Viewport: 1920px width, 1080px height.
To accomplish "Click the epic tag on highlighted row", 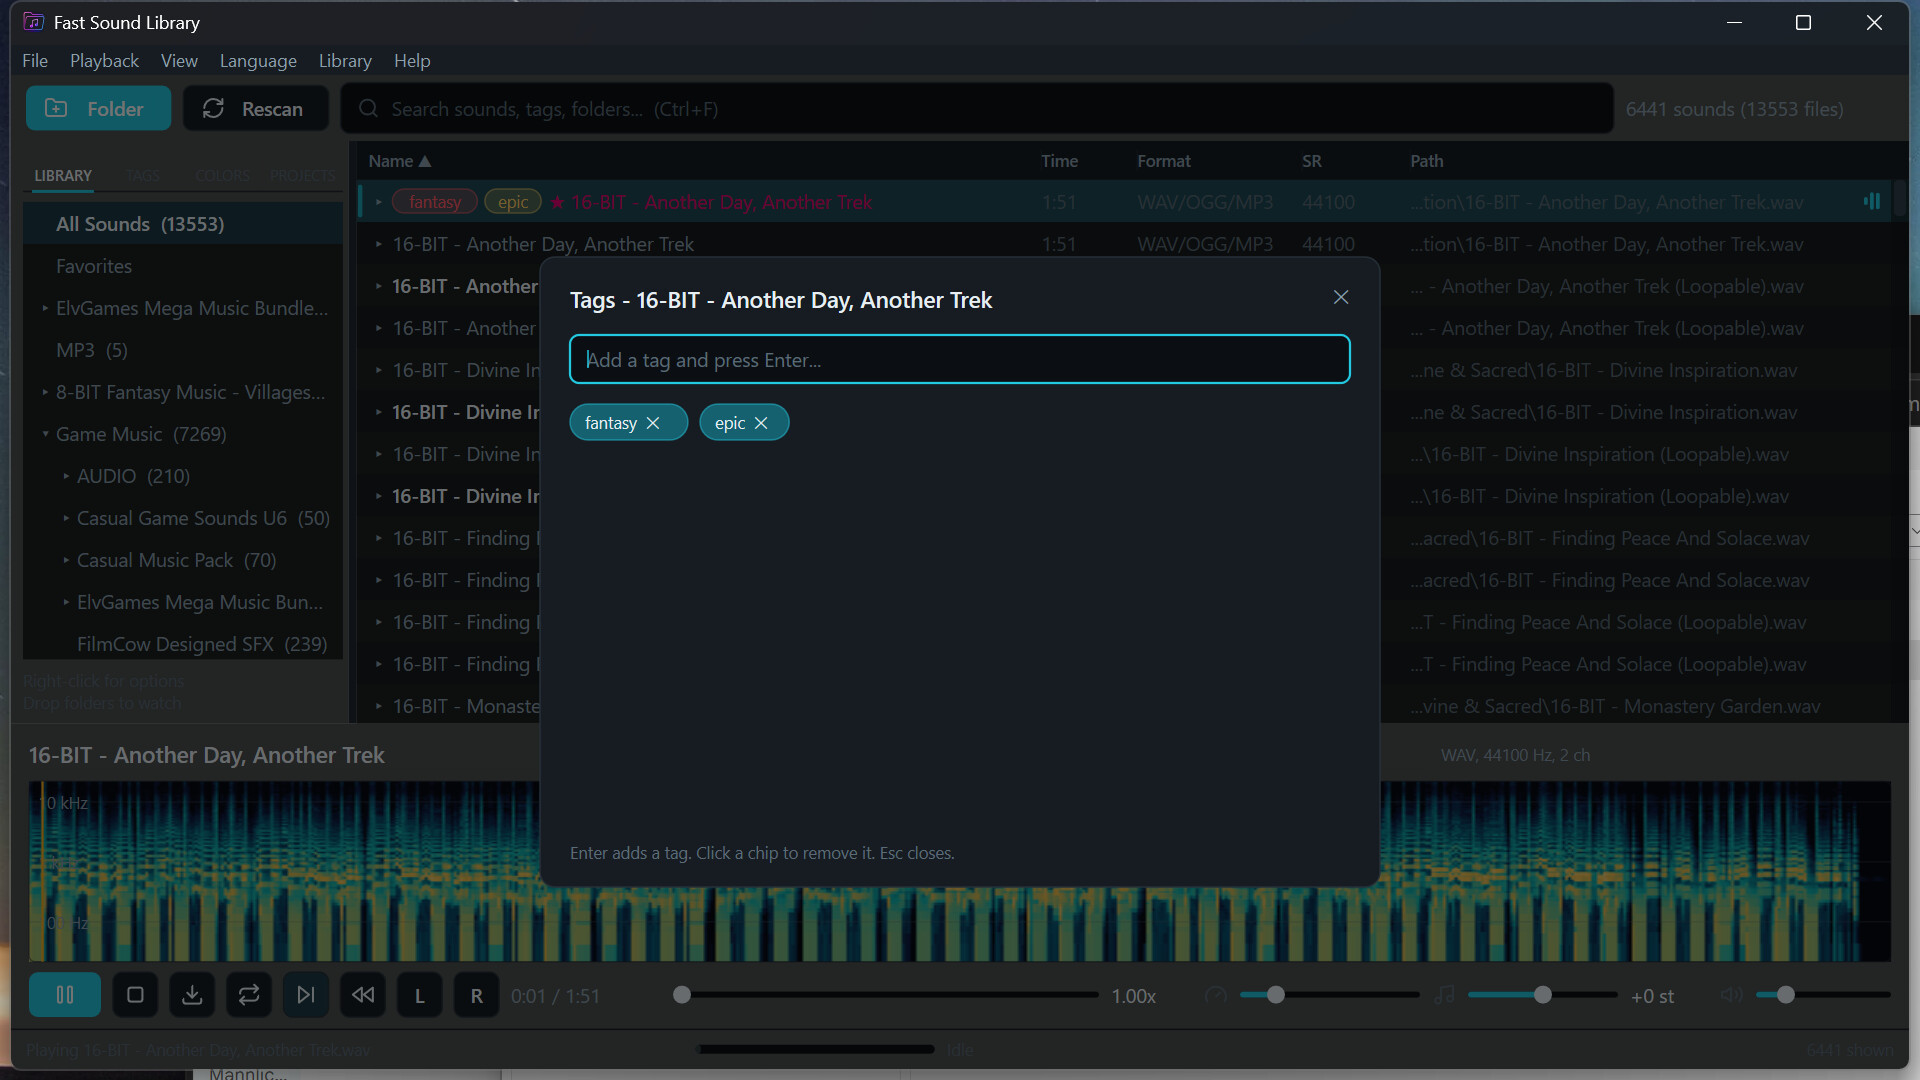I will [x=513, y=202].
